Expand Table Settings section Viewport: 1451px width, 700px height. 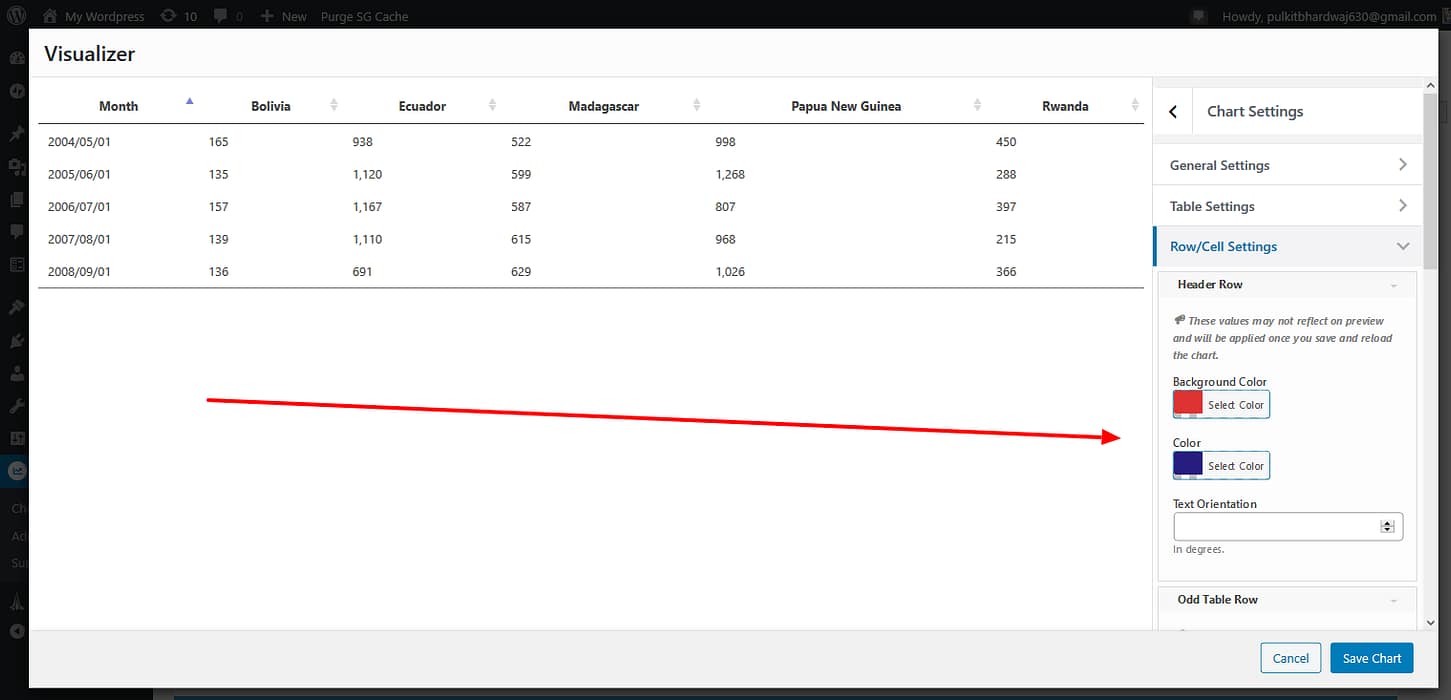(1288, 206)
